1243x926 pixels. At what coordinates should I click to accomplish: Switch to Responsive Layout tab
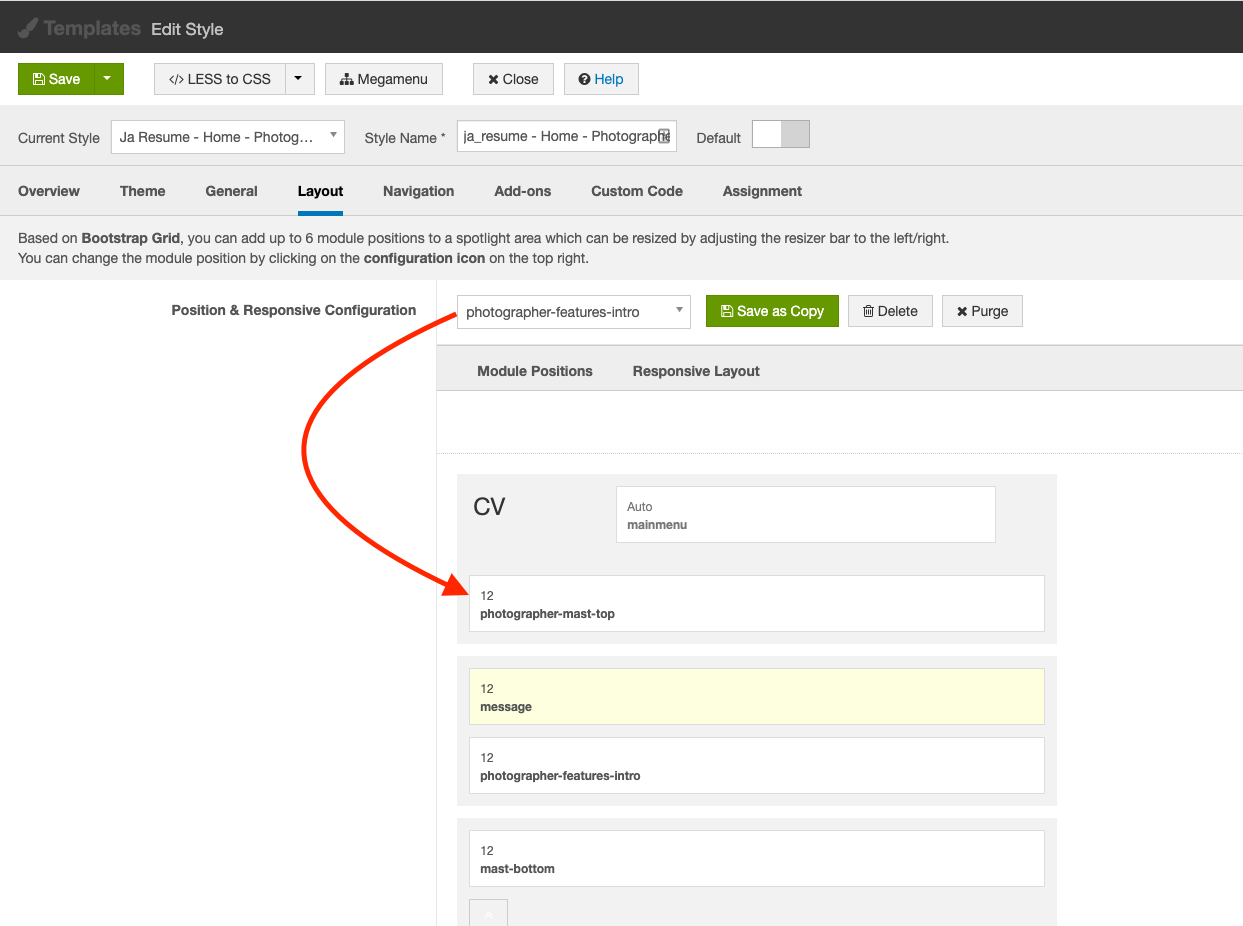[x=696, y=371]
